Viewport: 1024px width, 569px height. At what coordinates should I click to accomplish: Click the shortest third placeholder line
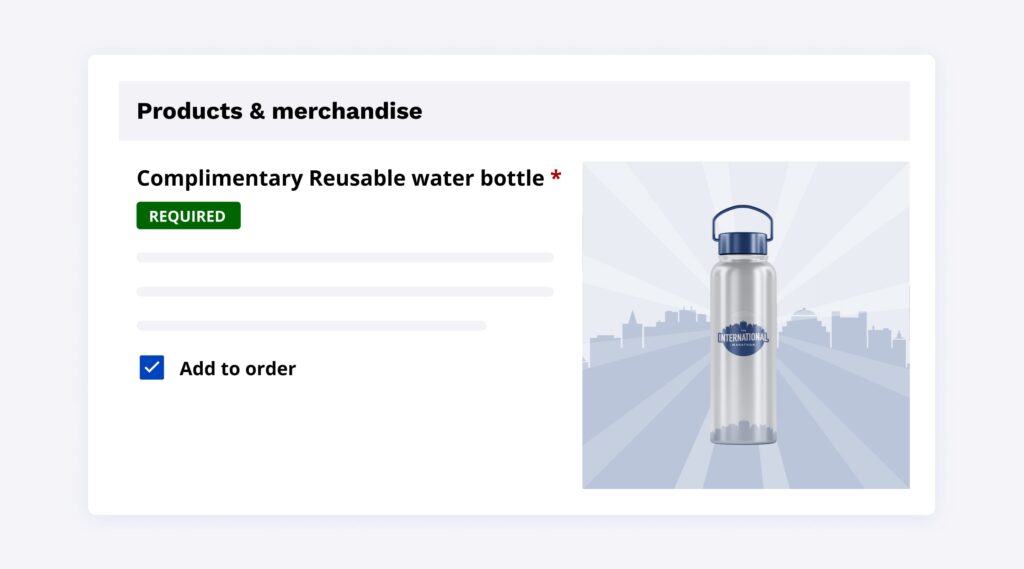pos(311,326)
